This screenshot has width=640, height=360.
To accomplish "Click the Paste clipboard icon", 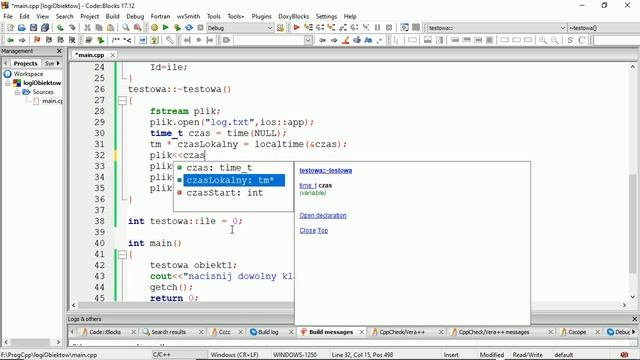I will (x=110, y=28).
